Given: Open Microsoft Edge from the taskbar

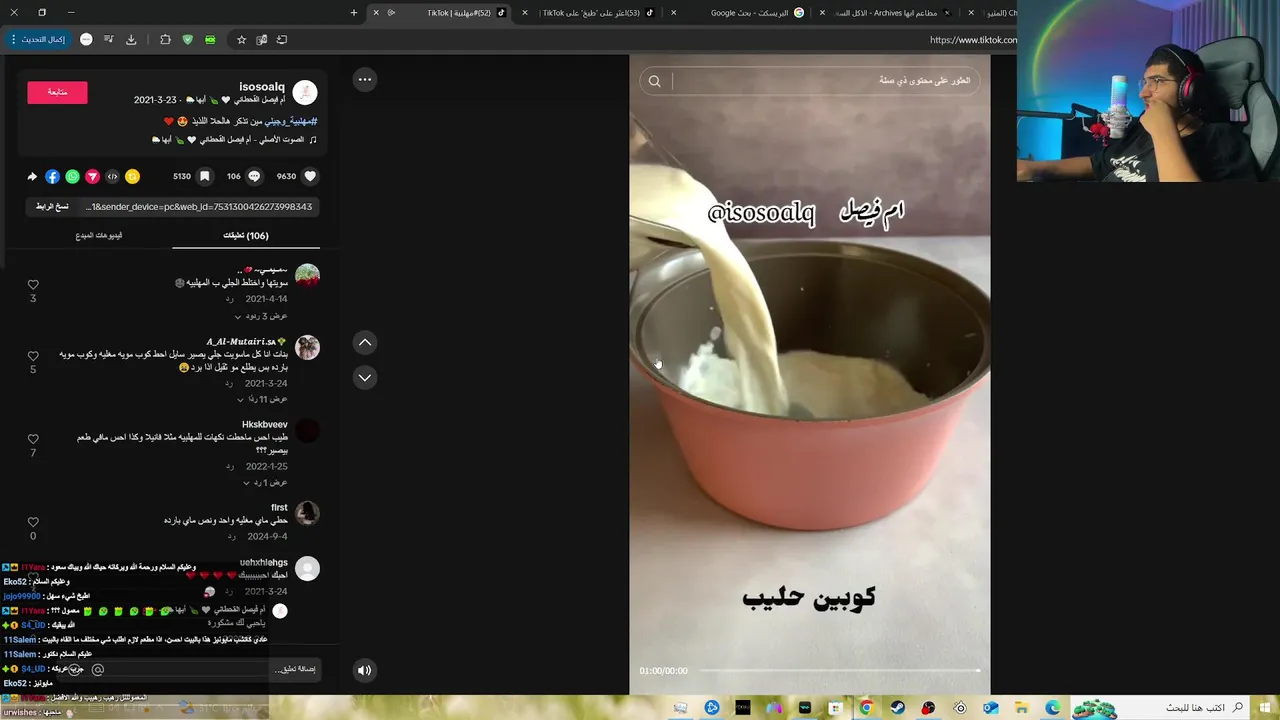Looking at the screenshot, I should pyautogui.click(x=1053, y=707).
